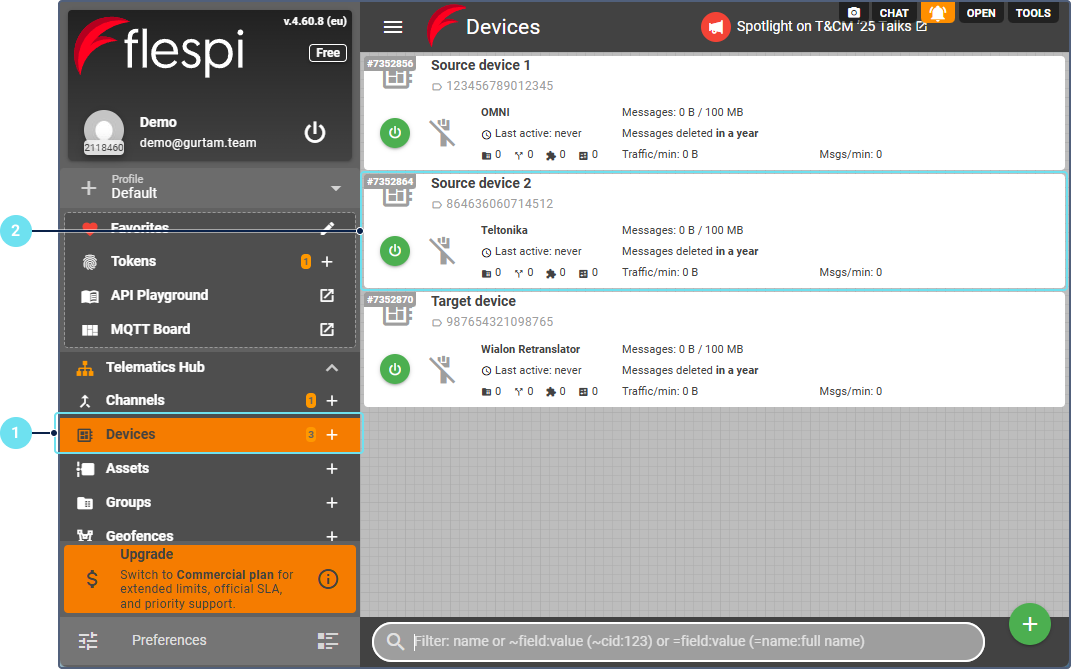The image size is (1071, 669).
Task: Open Assets in the sidebar menu
Action: coord(127,468)
